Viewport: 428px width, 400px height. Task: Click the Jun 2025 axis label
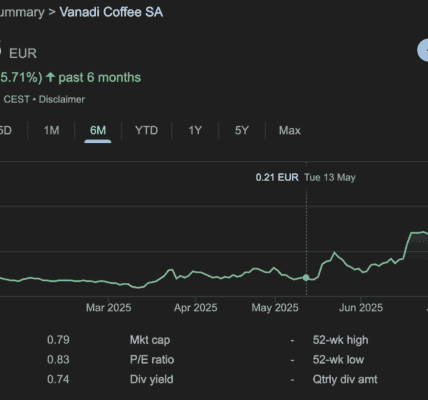point(361,307)
